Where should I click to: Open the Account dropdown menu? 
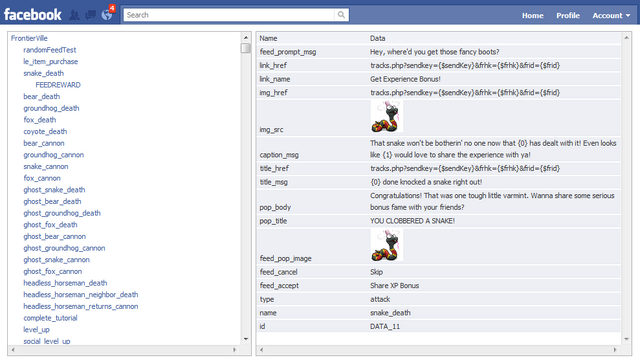(611, 16)
